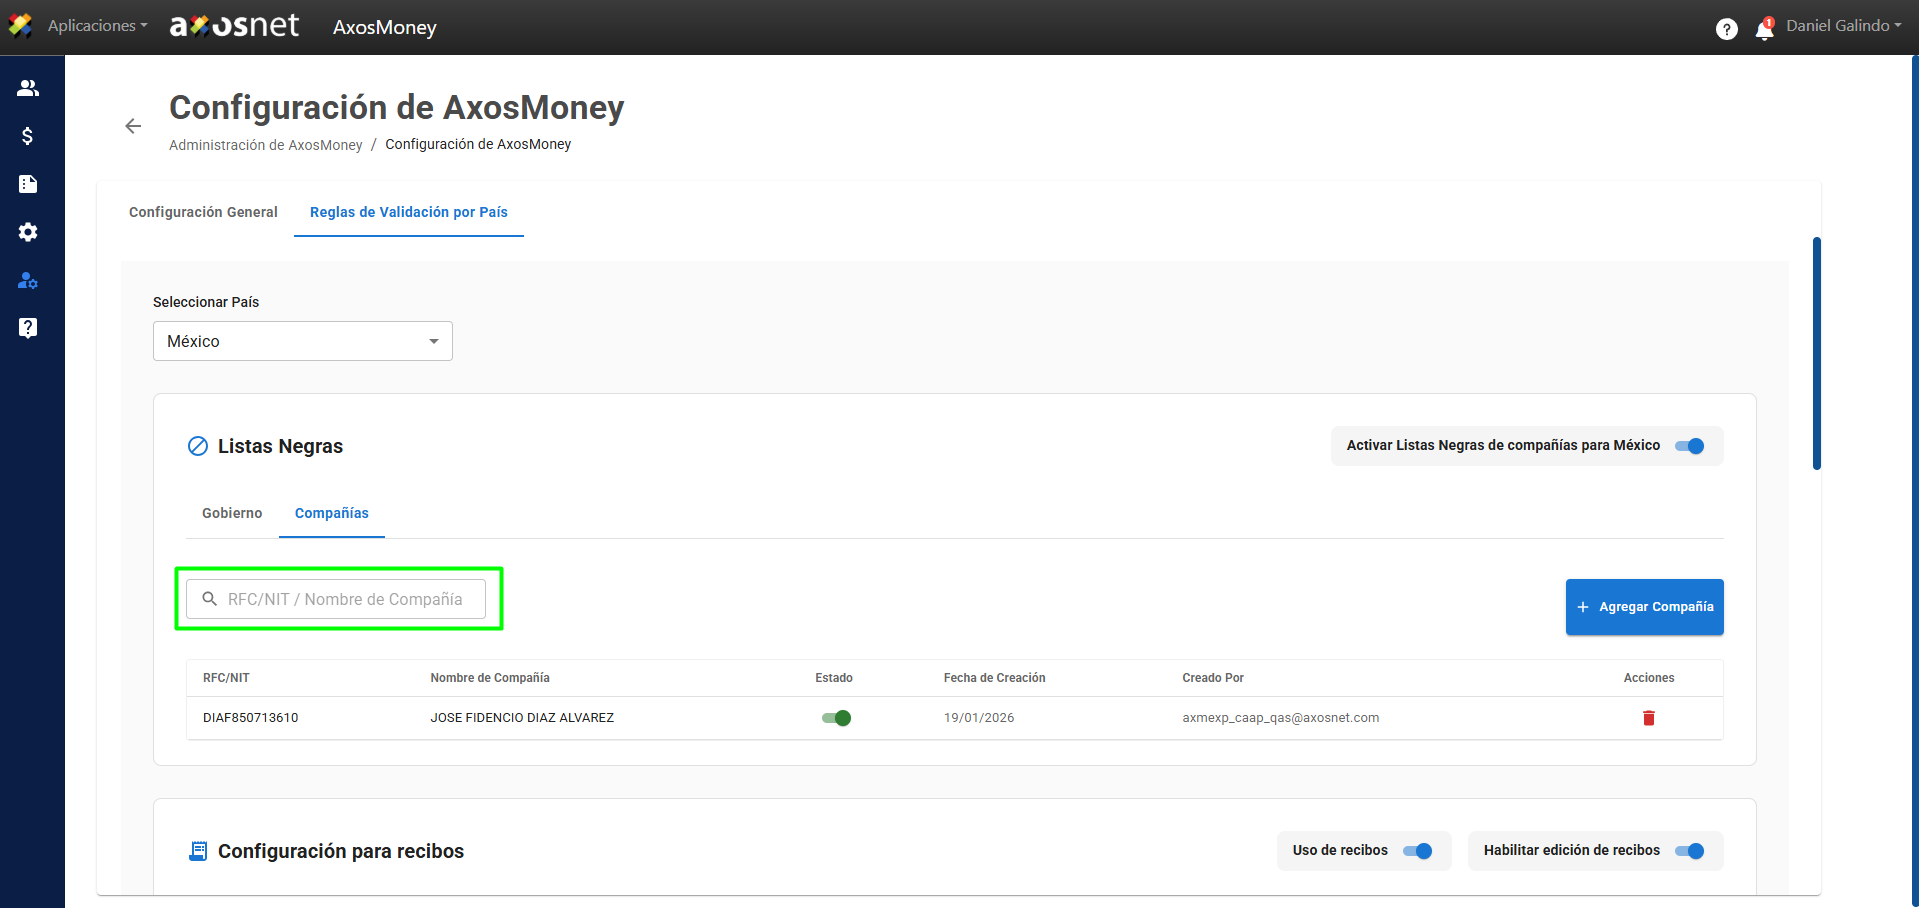Click the receipts configuration icon
The height and width of the screenshot is (908, 1919).
click(x=198, y=851)
